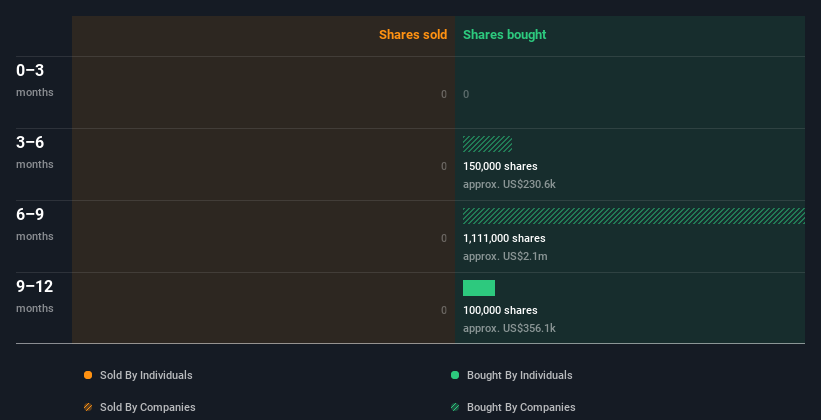Click the 9–12 months row label
Viewport: 821px width, 420px height.
coord(35,296)
